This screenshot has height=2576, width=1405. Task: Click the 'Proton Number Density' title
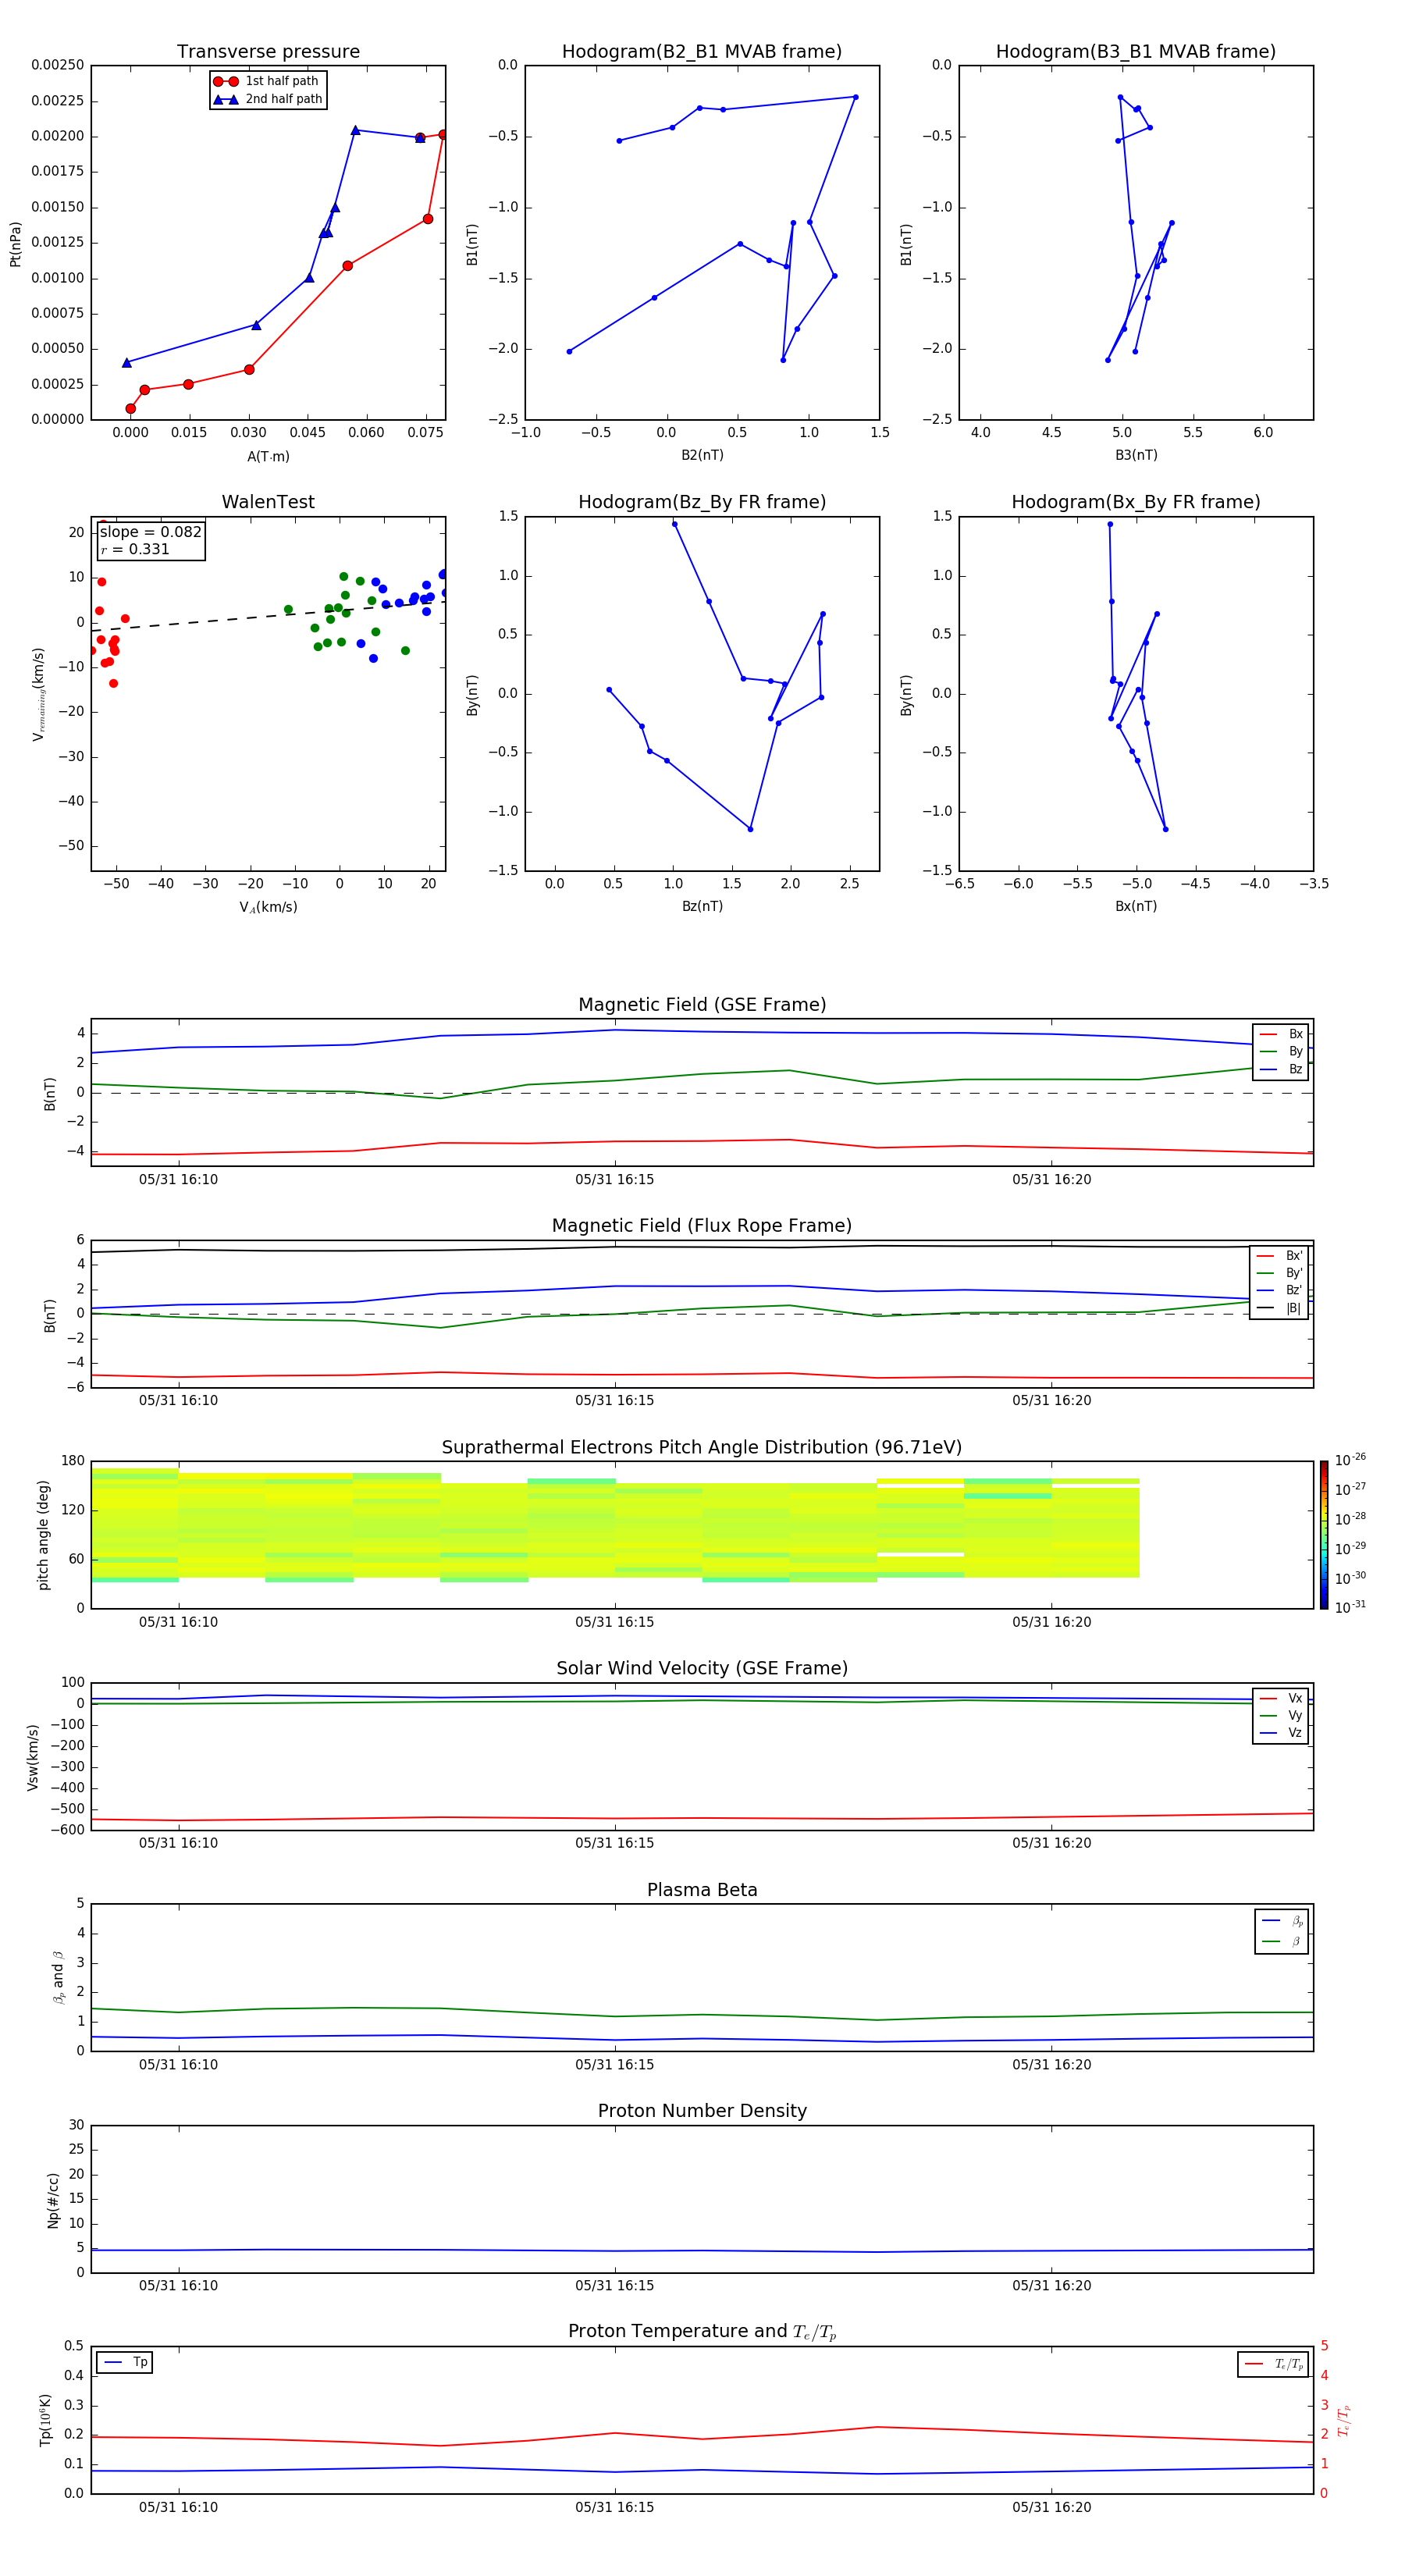(x=702, y=2112)
